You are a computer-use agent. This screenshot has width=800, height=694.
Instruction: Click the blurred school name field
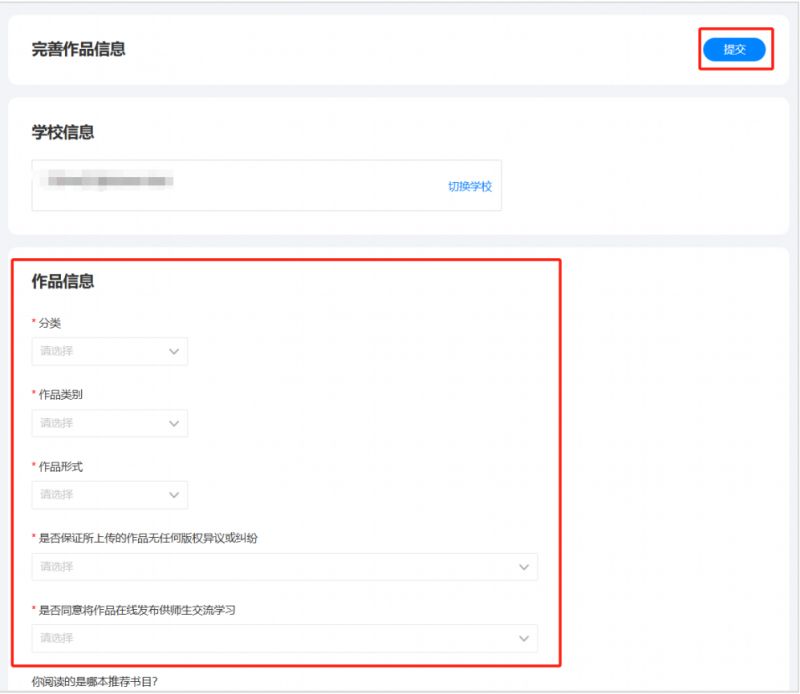[266, 185]
